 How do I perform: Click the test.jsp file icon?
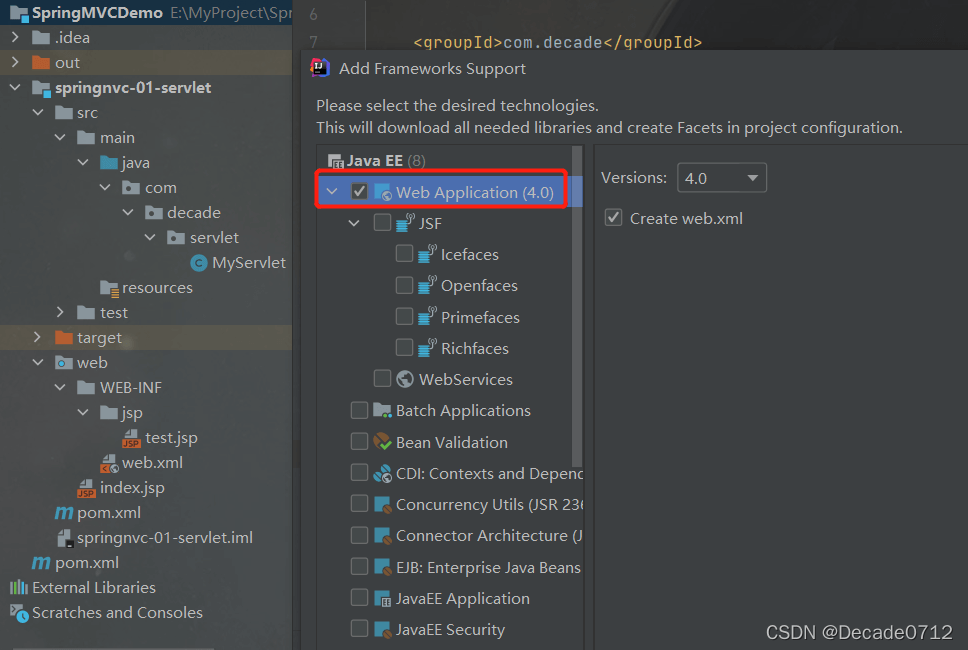[x=131, y=438]
